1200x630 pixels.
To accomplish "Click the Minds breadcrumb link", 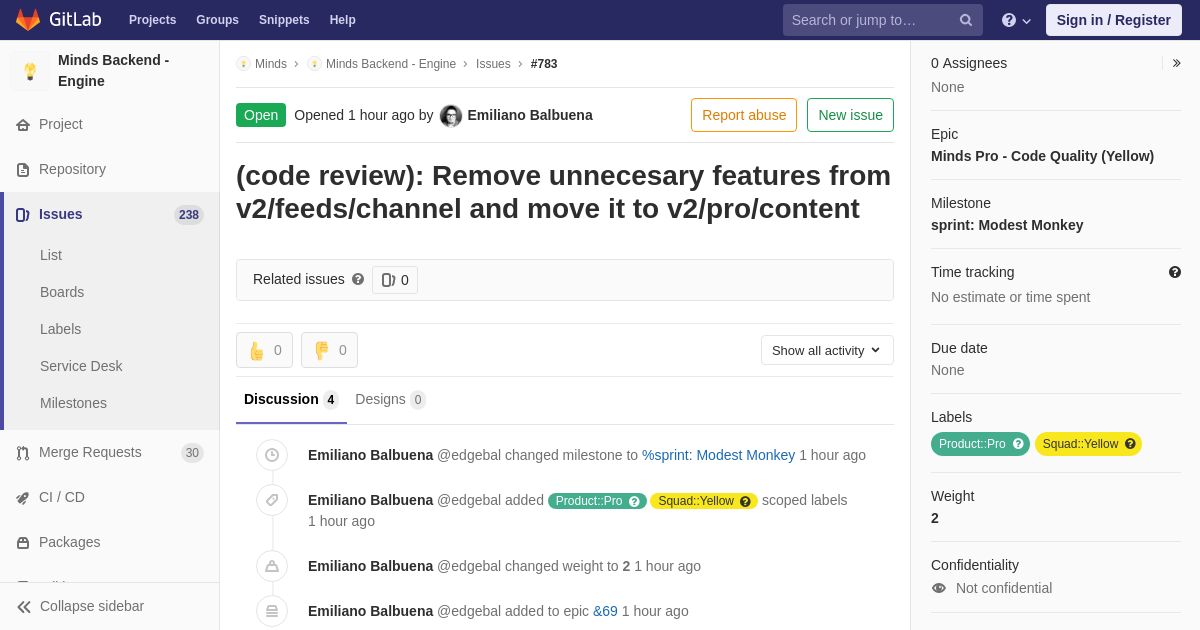I will (x=271, y=64).
